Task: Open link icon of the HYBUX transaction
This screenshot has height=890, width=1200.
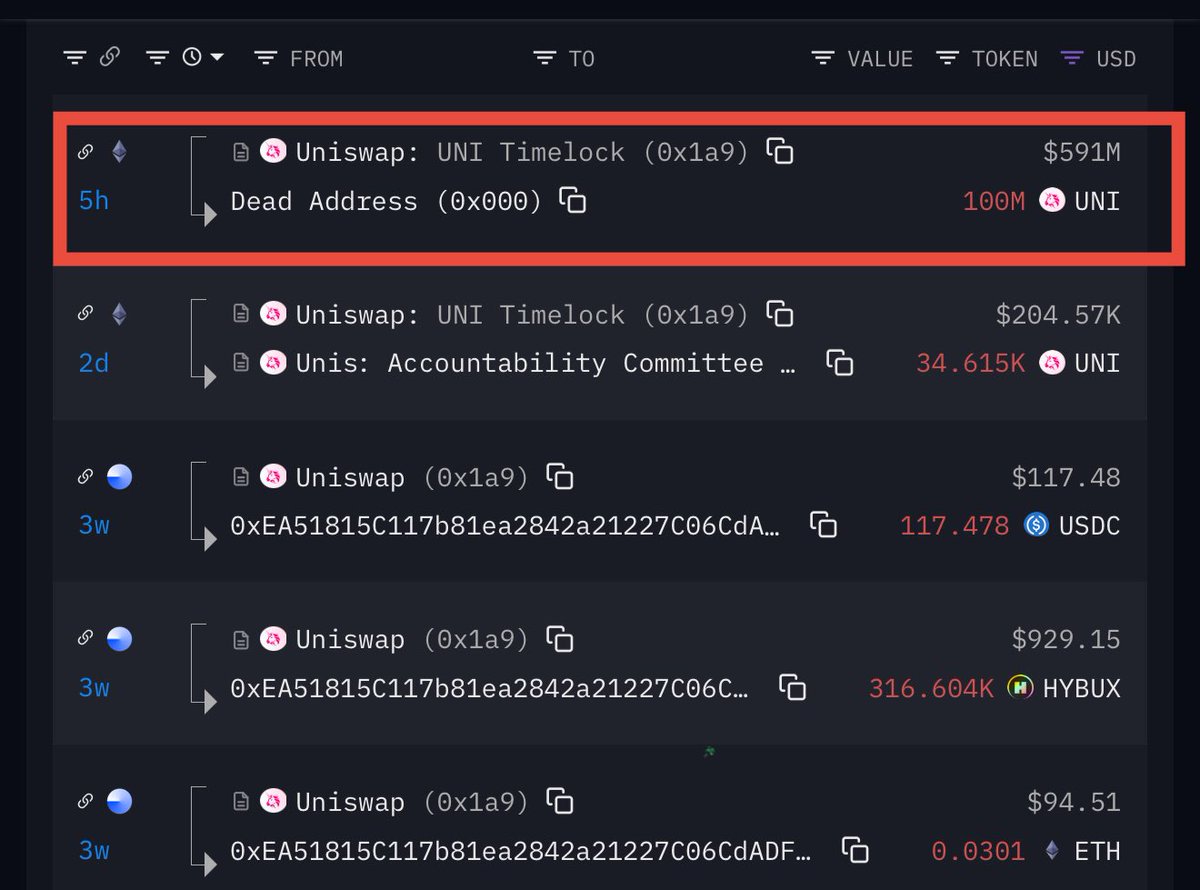Action: click(86, 639)
